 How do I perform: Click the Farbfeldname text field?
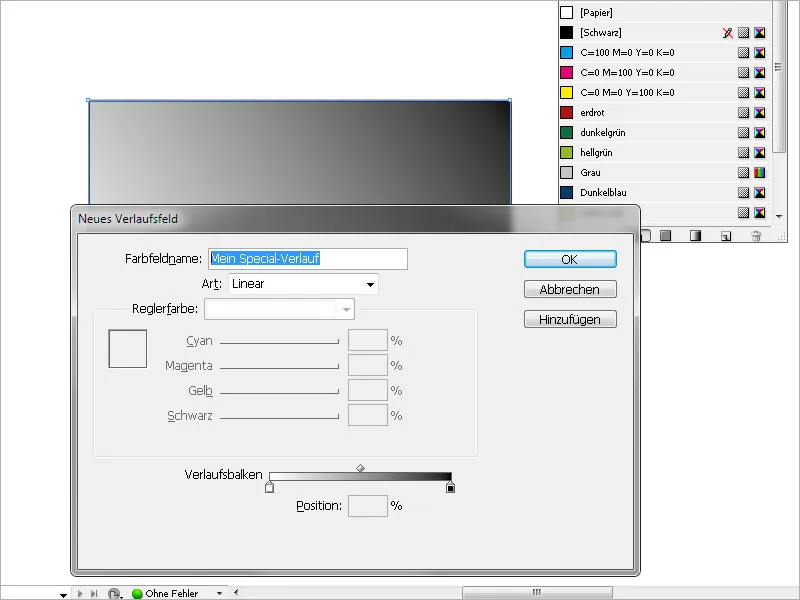[308, 259]
